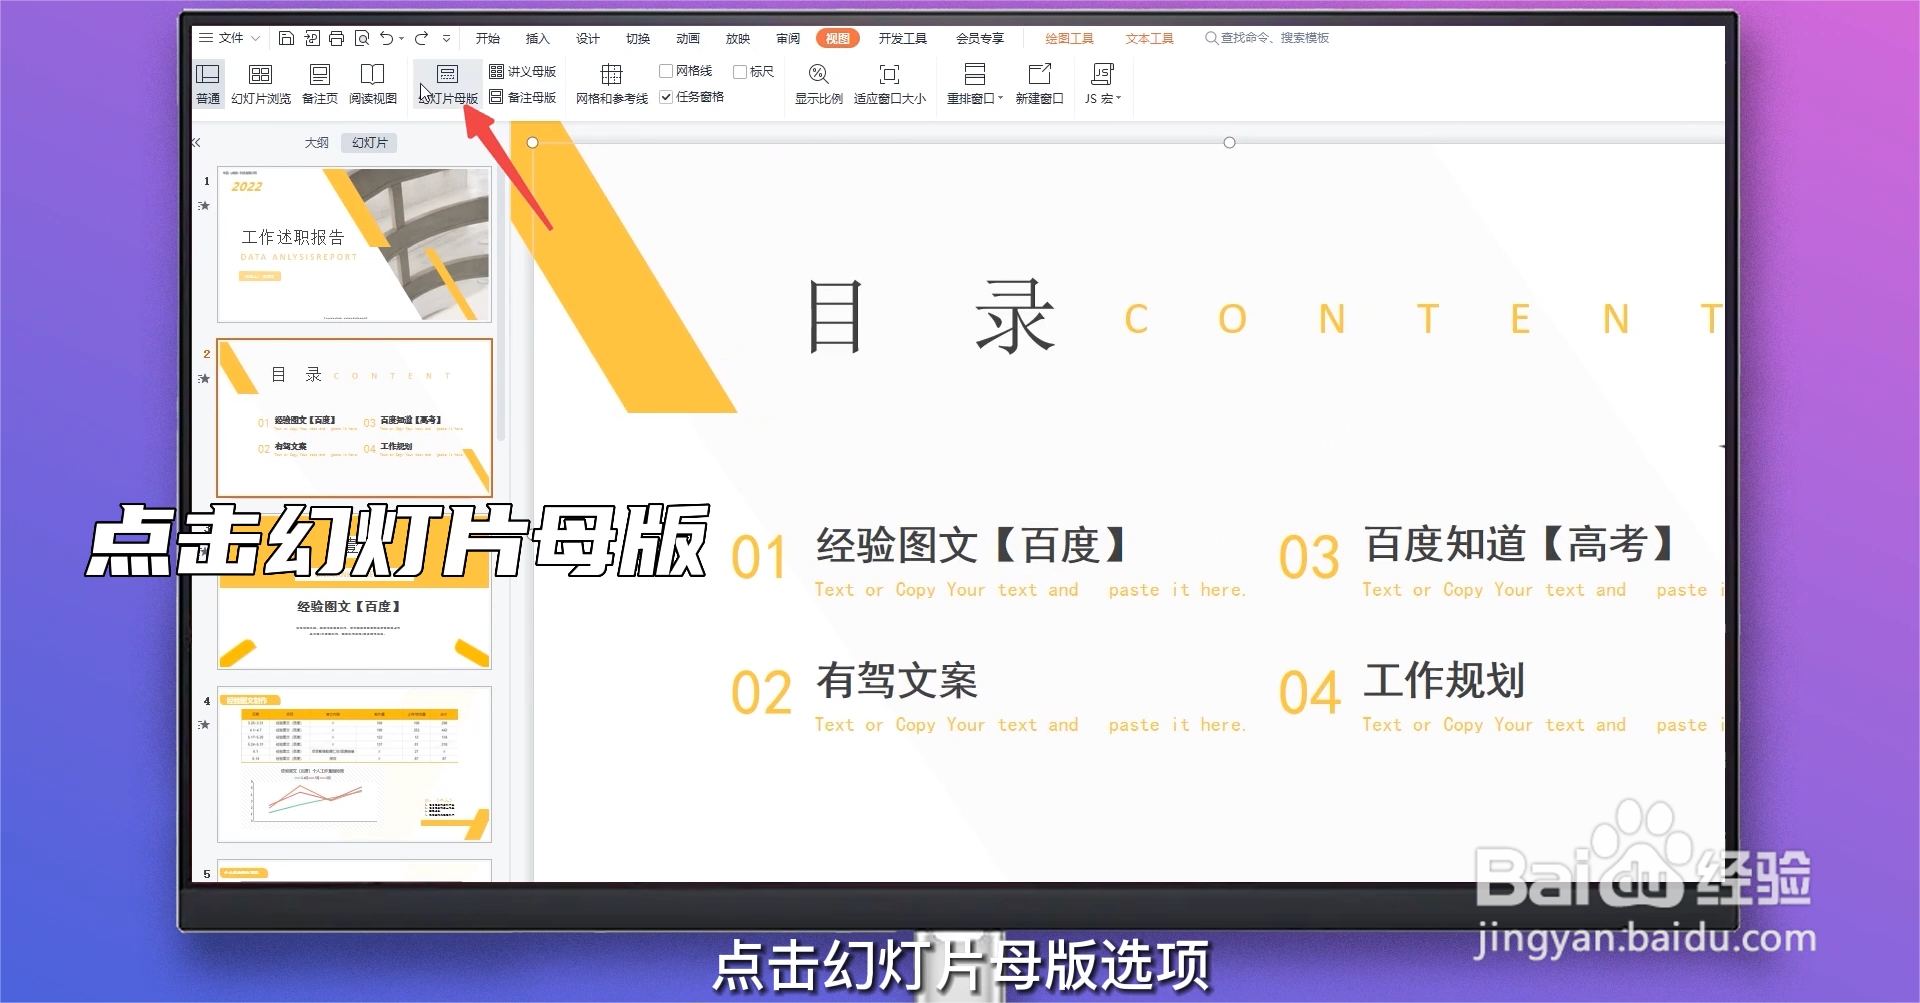Switch to the 放映 tab
The image size is (1920, 1003).
(x=738, y=38)
